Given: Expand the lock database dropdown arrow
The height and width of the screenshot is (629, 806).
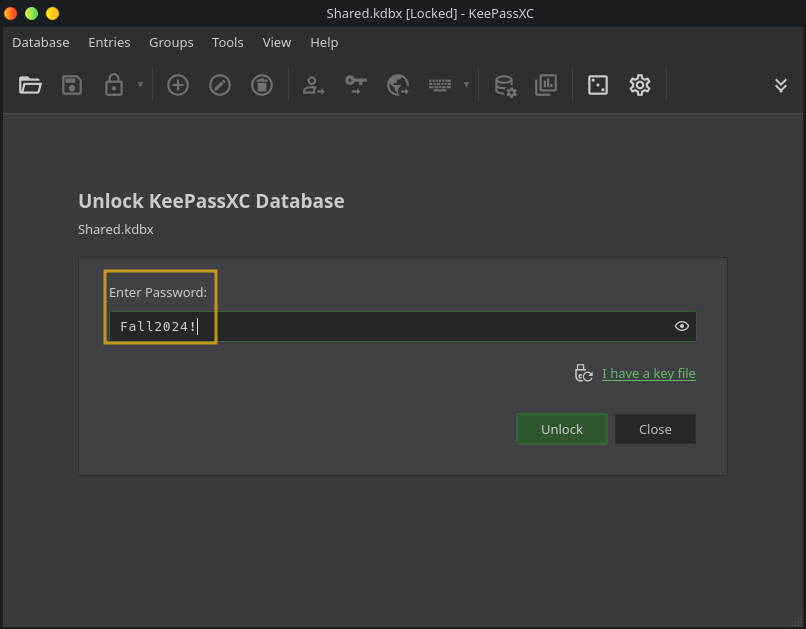Looking at the screenshot, I should (x=140, y=85).
